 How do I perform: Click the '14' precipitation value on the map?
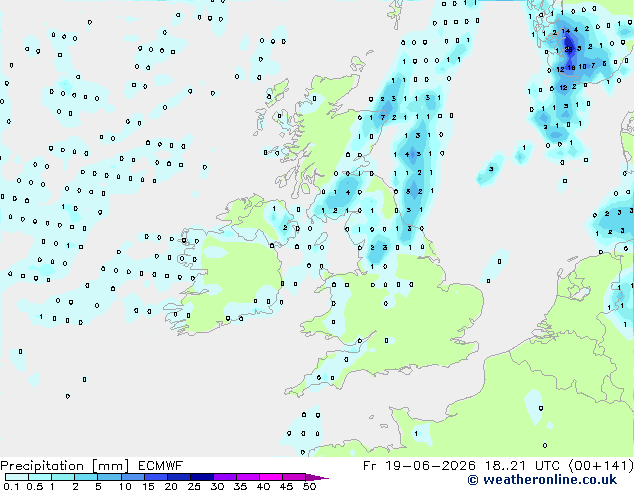[x=566, y=31]
